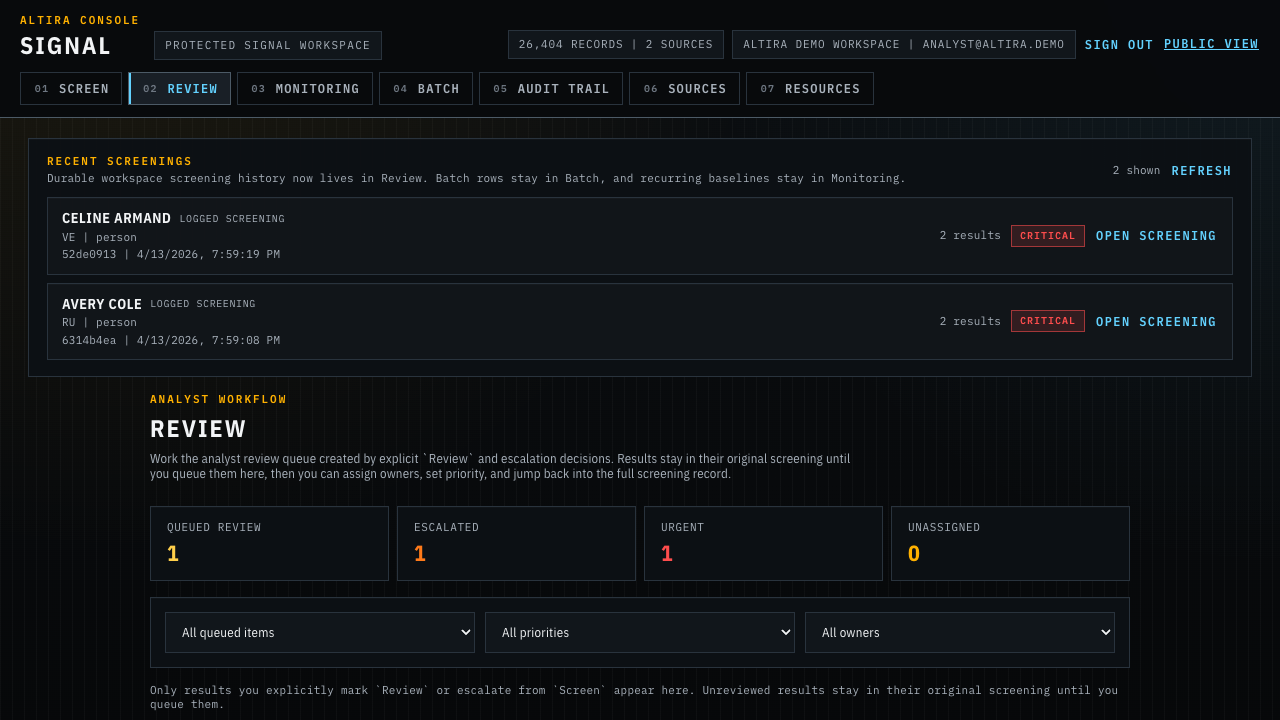
Task: Open the 05 AUDIT TRAIL tab
Action: pos(551,88)
